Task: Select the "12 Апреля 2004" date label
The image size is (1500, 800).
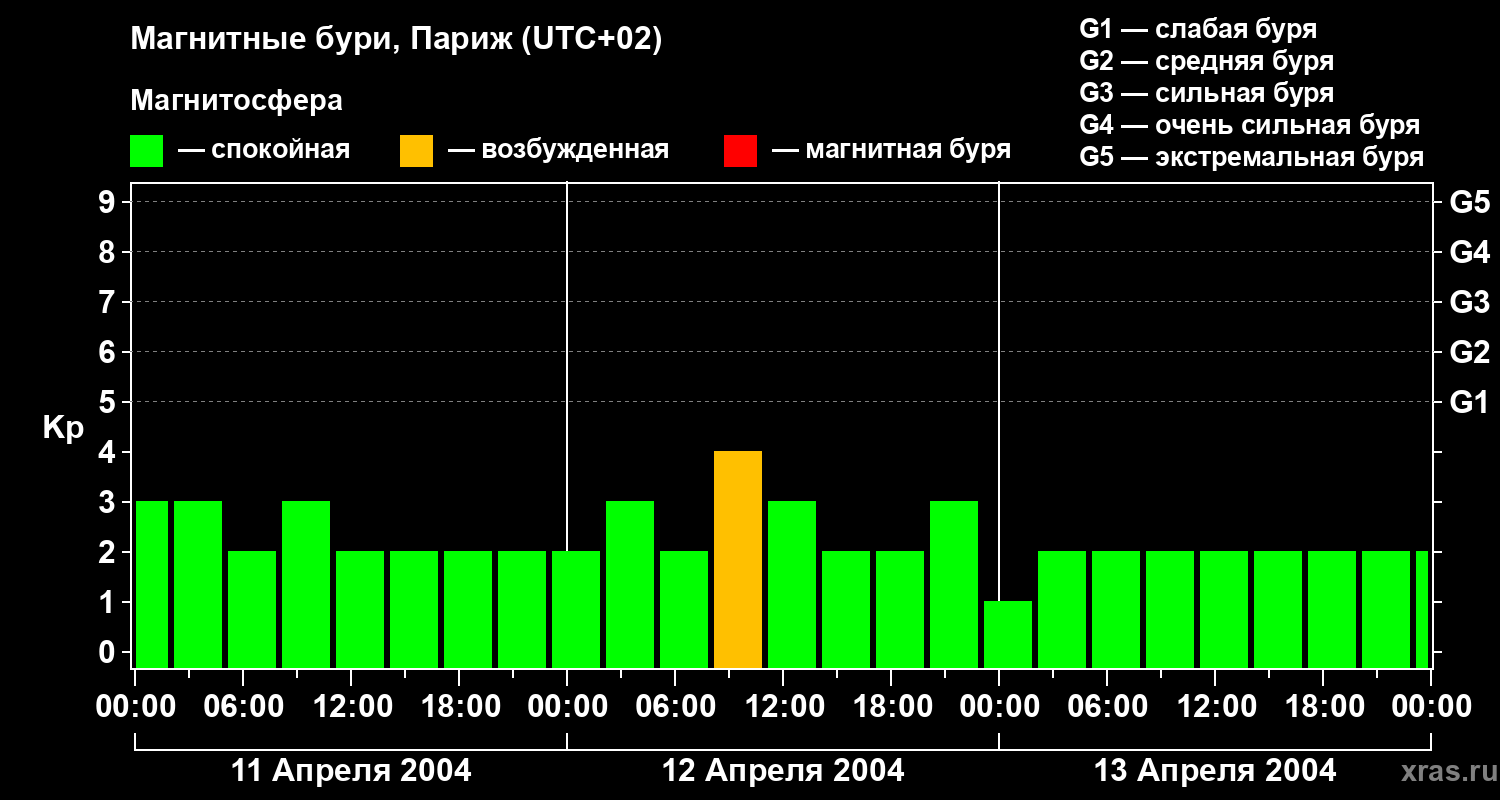Action: pos(783,770)
